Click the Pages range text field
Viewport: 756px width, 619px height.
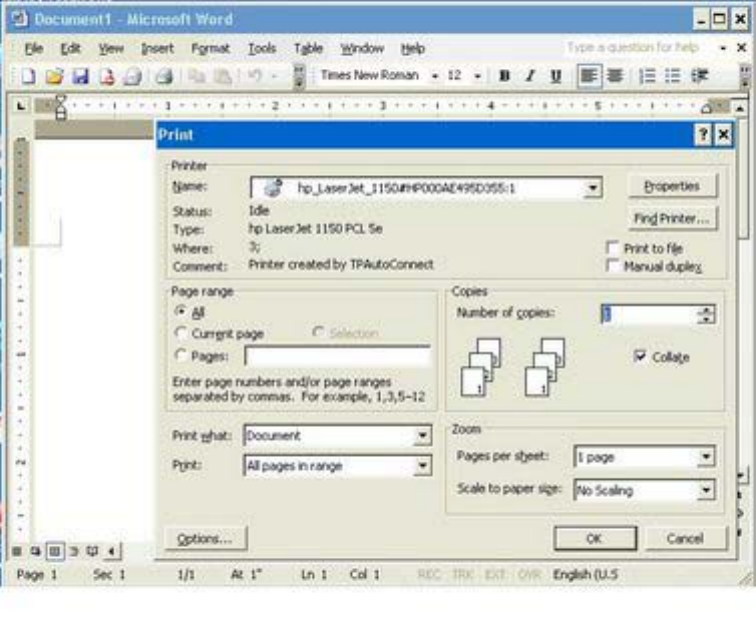337,356
